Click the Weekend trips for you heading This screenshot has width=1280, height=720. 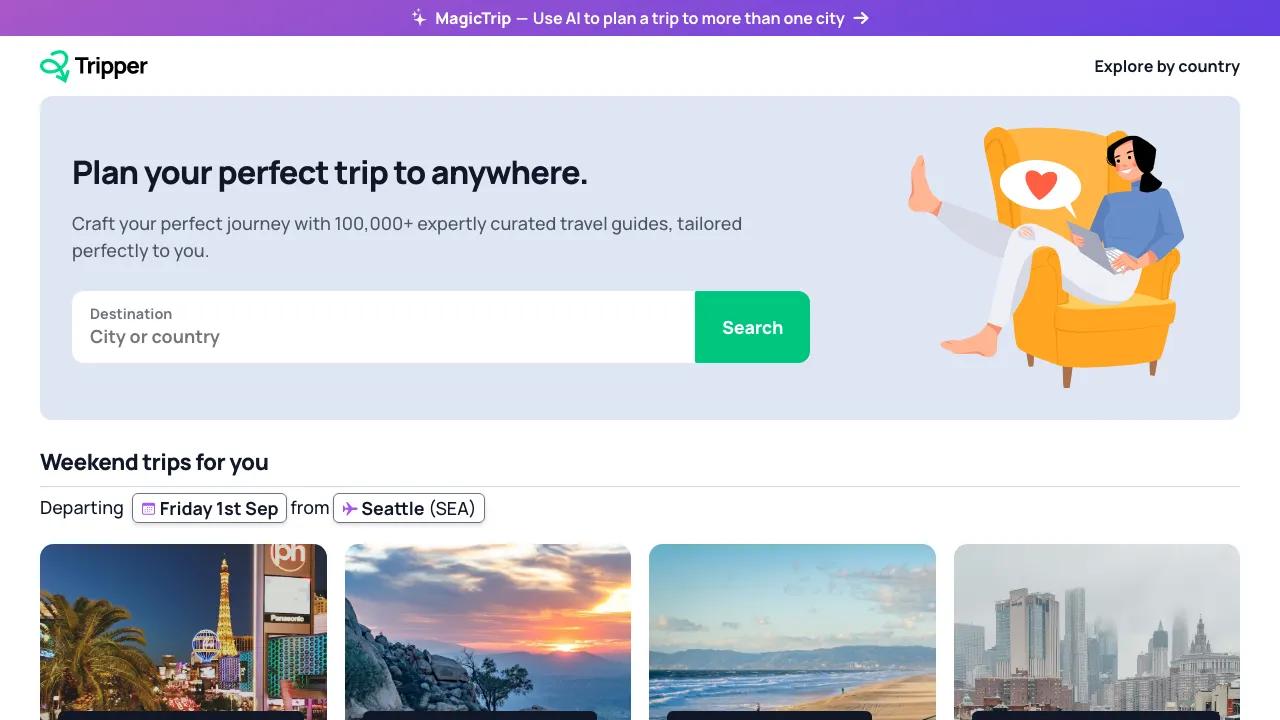154,462
